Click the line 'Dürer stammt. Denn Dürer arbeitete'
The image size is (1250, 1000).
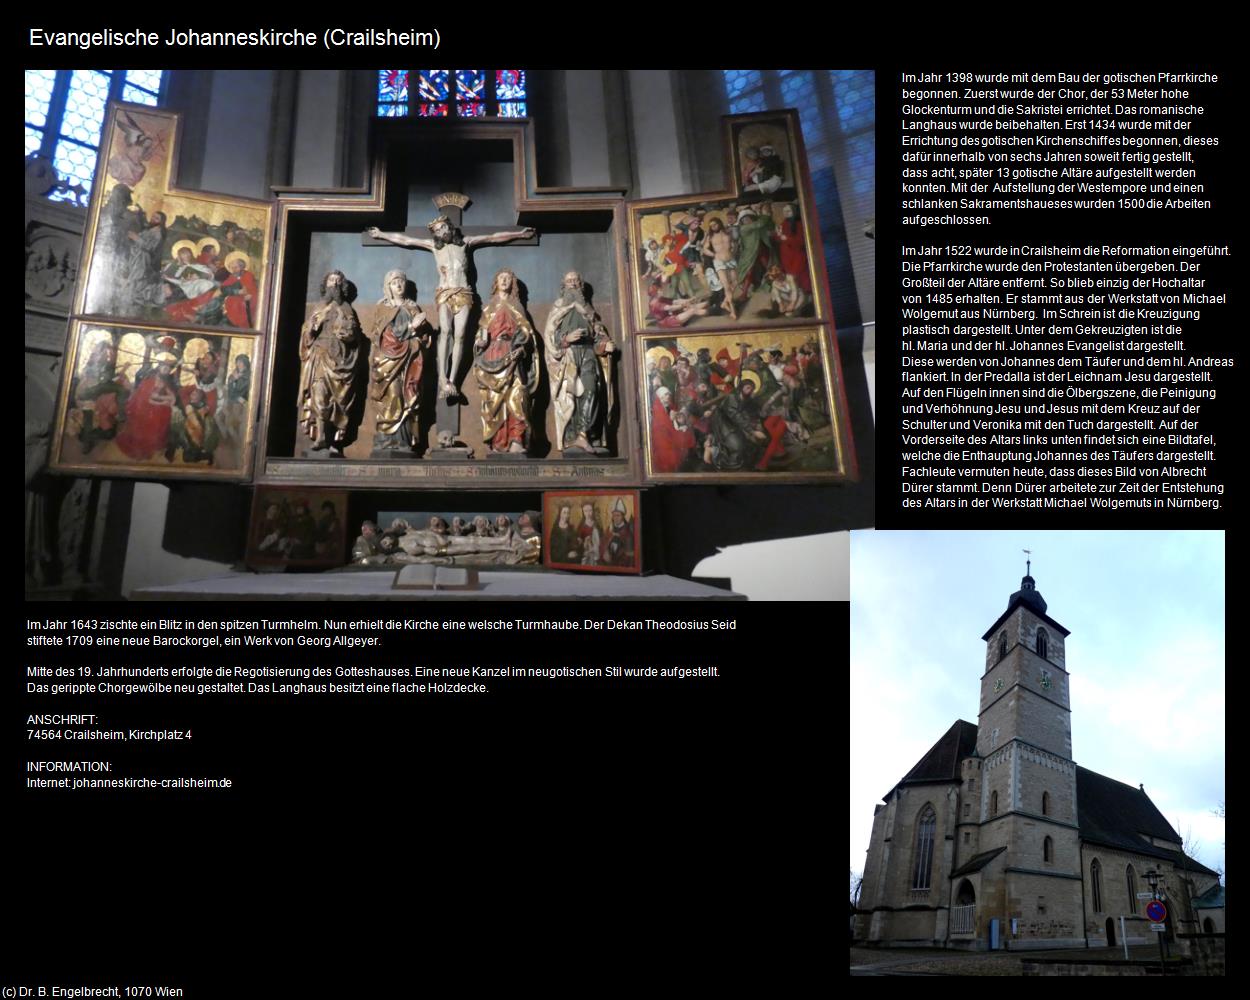[1061, 488]
